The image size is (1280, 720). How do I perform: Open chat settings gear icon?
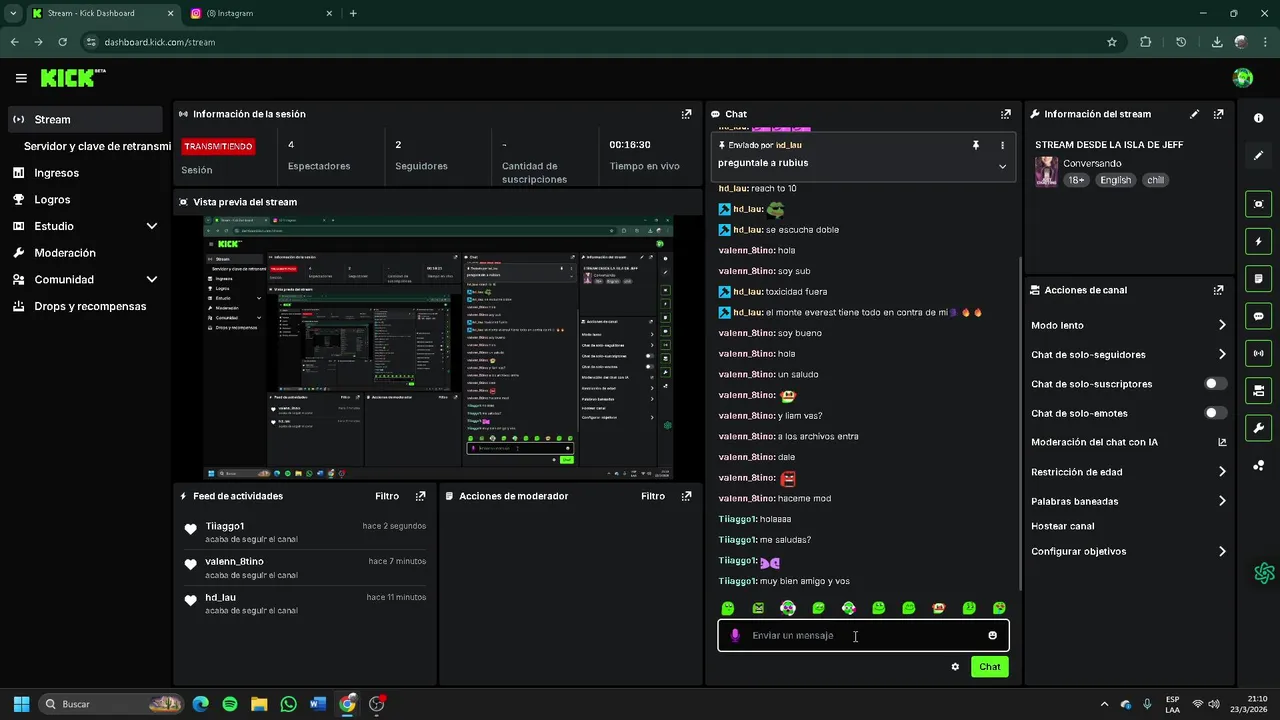pos(955,667)
